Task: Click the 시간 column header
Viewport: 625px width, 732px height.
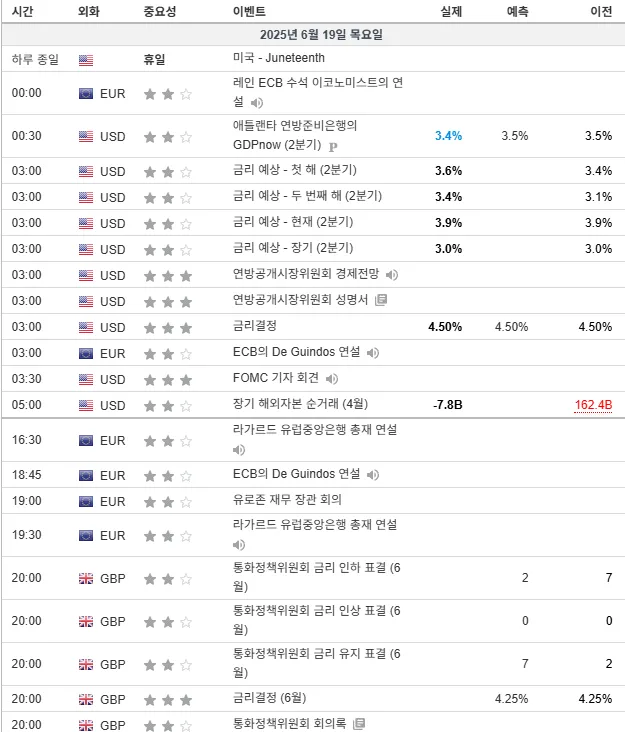Action: (22, 11)
